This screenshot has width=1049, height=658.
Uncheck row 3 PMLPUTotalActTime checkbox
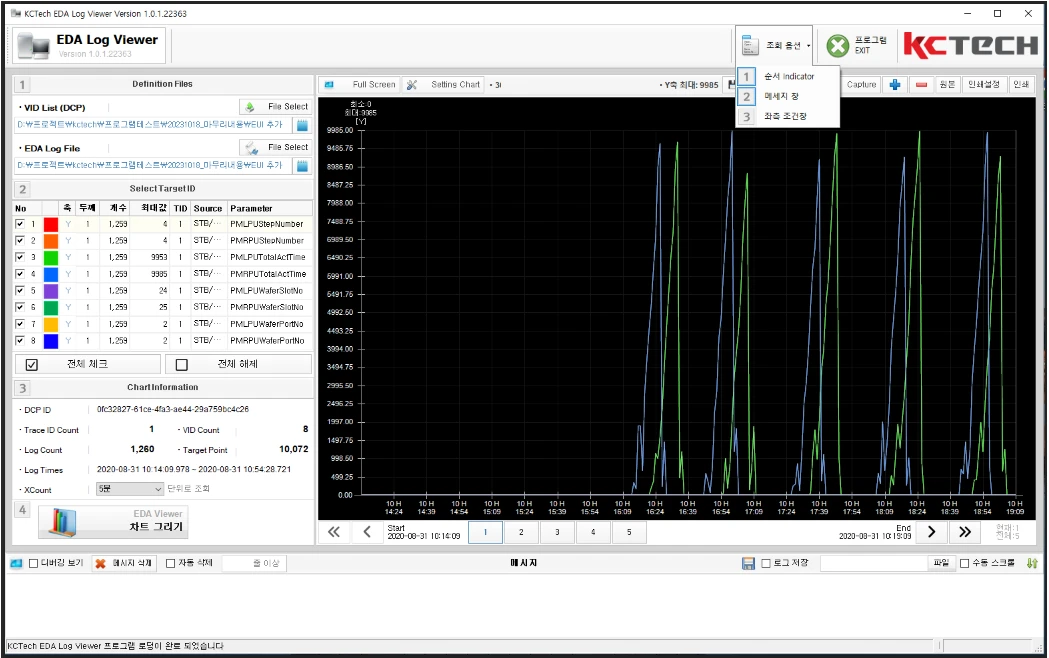pyautogui.click(x=20, y=257)
